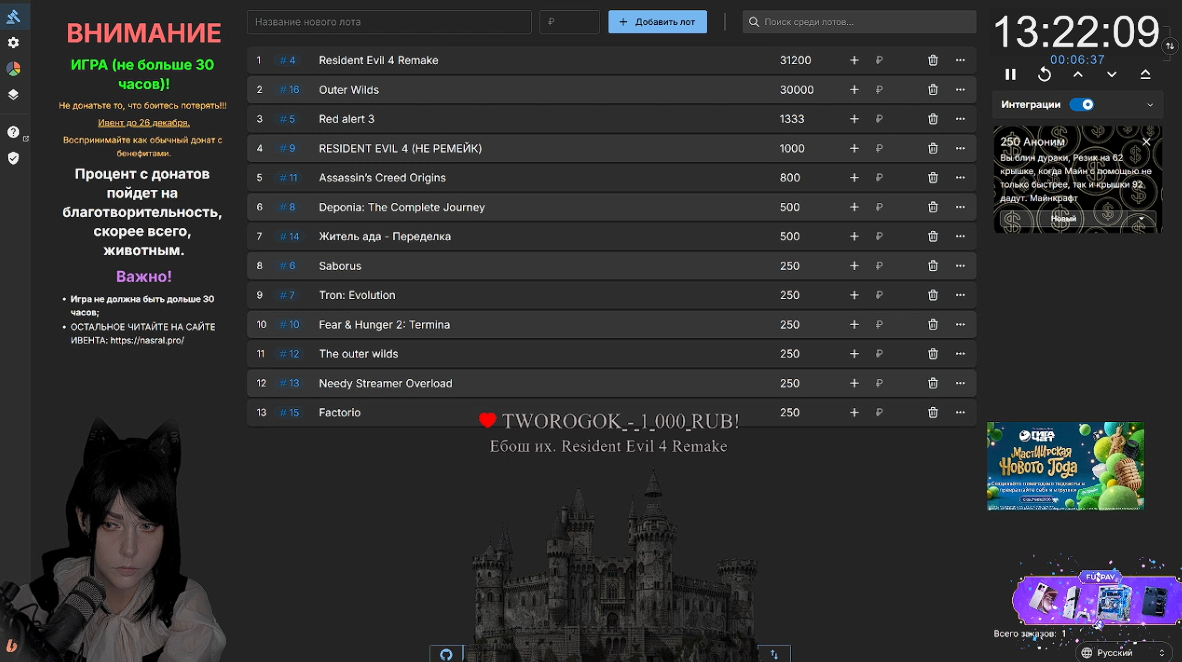1182x662 pixels.
Task: Delete the Outer Wilds lot
Action: [932, 90]
